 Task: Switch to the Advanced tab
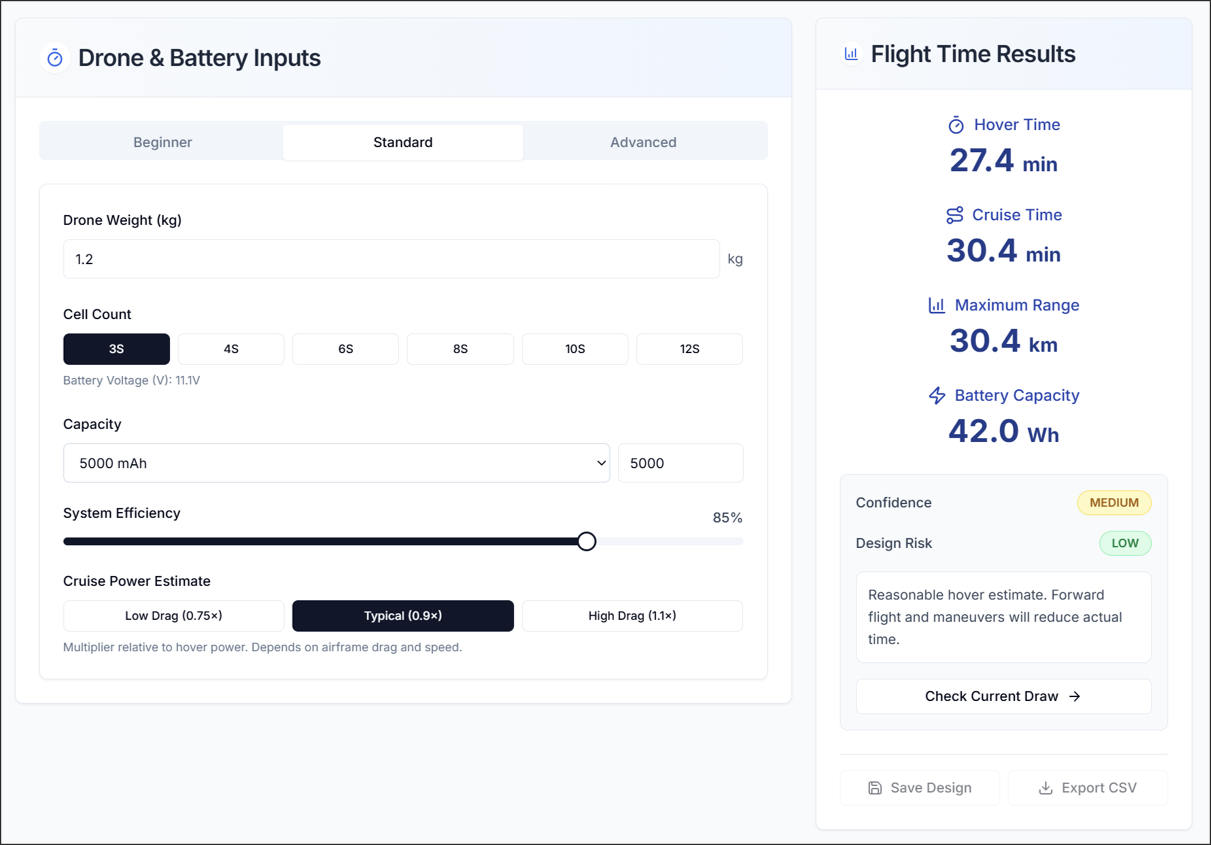coord(644,141)
